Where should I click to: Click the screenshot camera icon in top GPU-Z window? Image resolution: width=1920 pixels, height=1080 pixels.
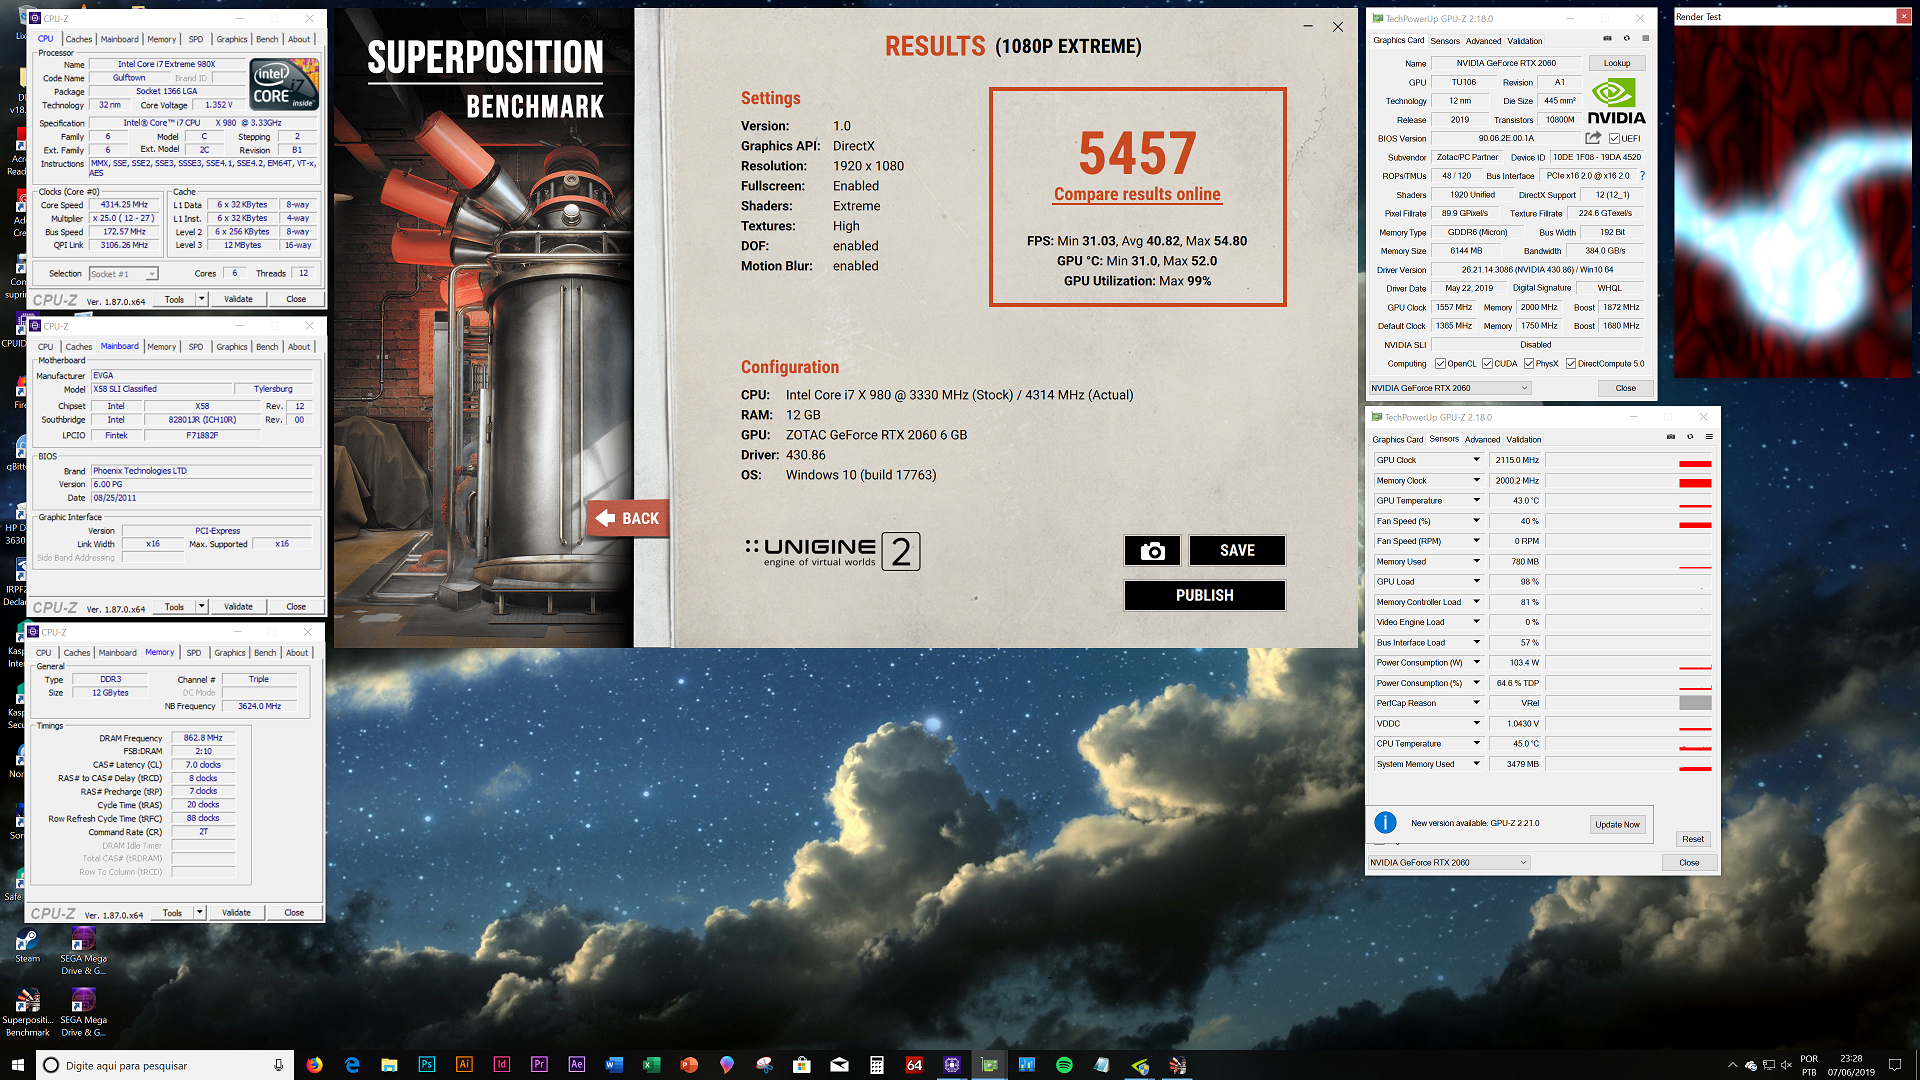tap(1607, 39)
